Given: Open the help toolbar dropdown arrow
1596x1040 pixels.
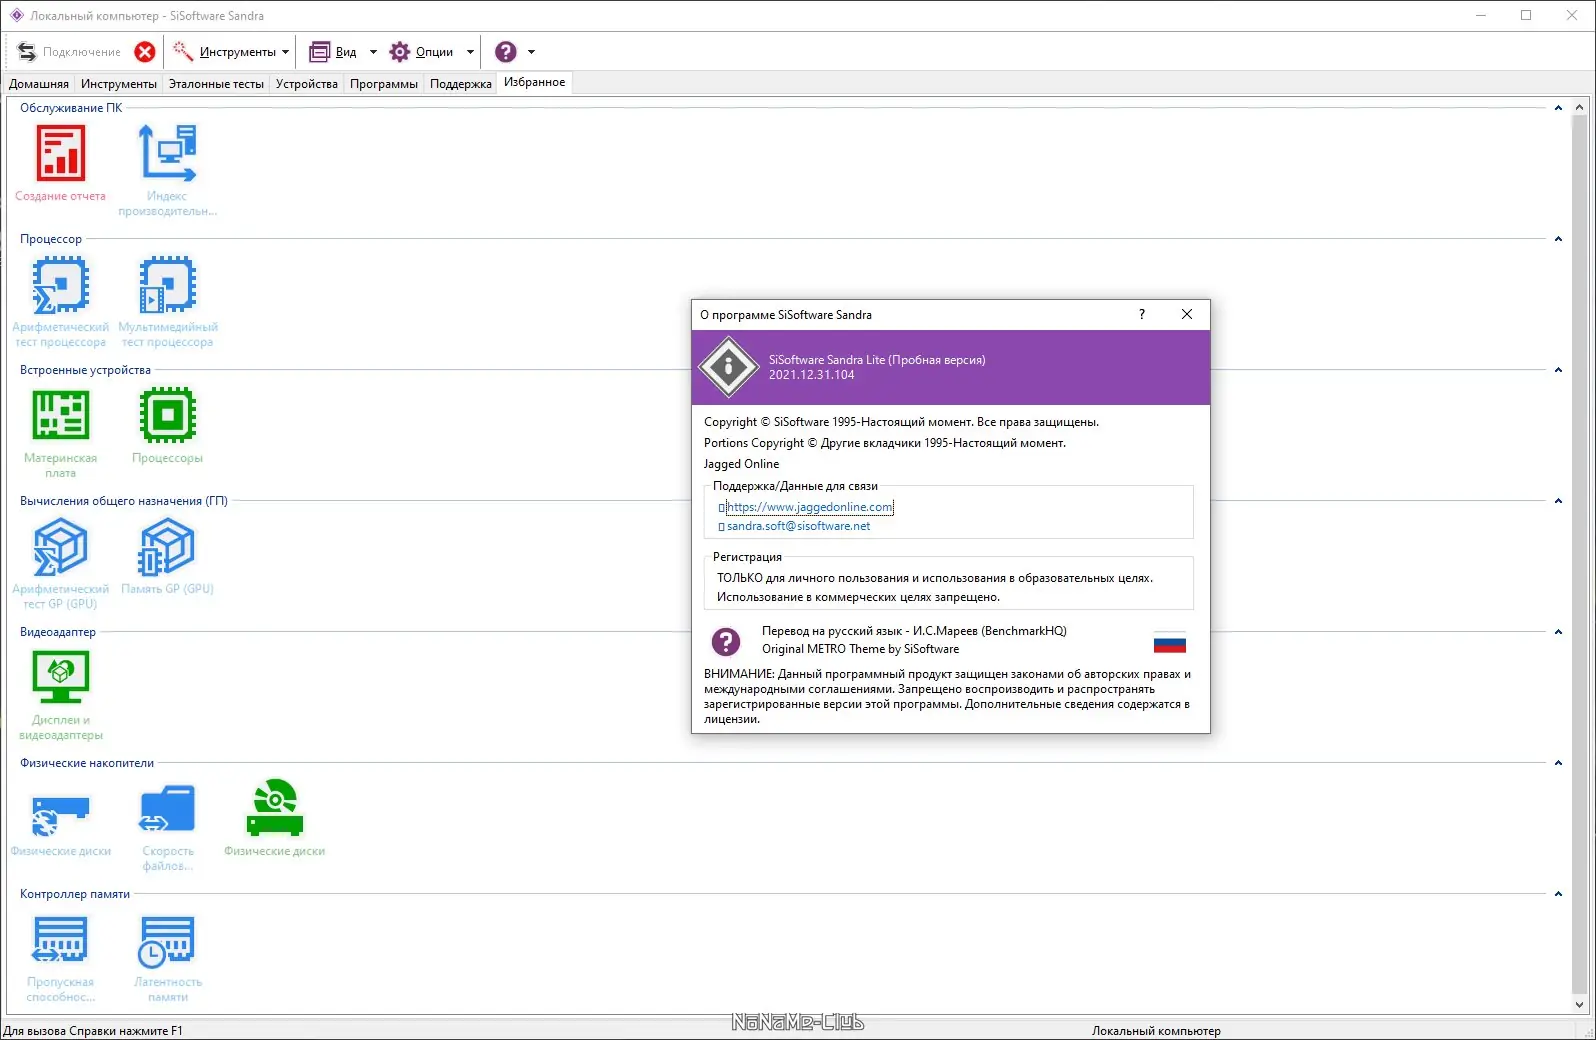Looking at the screenshot, I should click(531, 52).
